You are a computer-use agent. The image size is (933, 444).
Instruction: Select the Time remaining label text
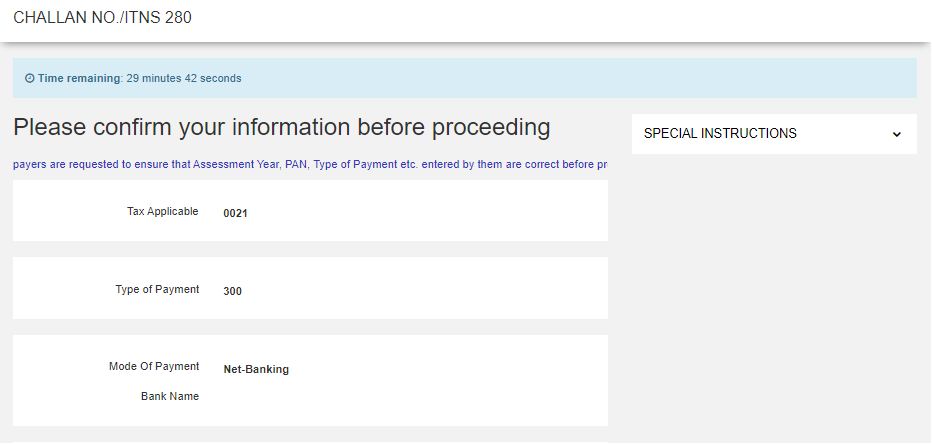tap(79, 78)
